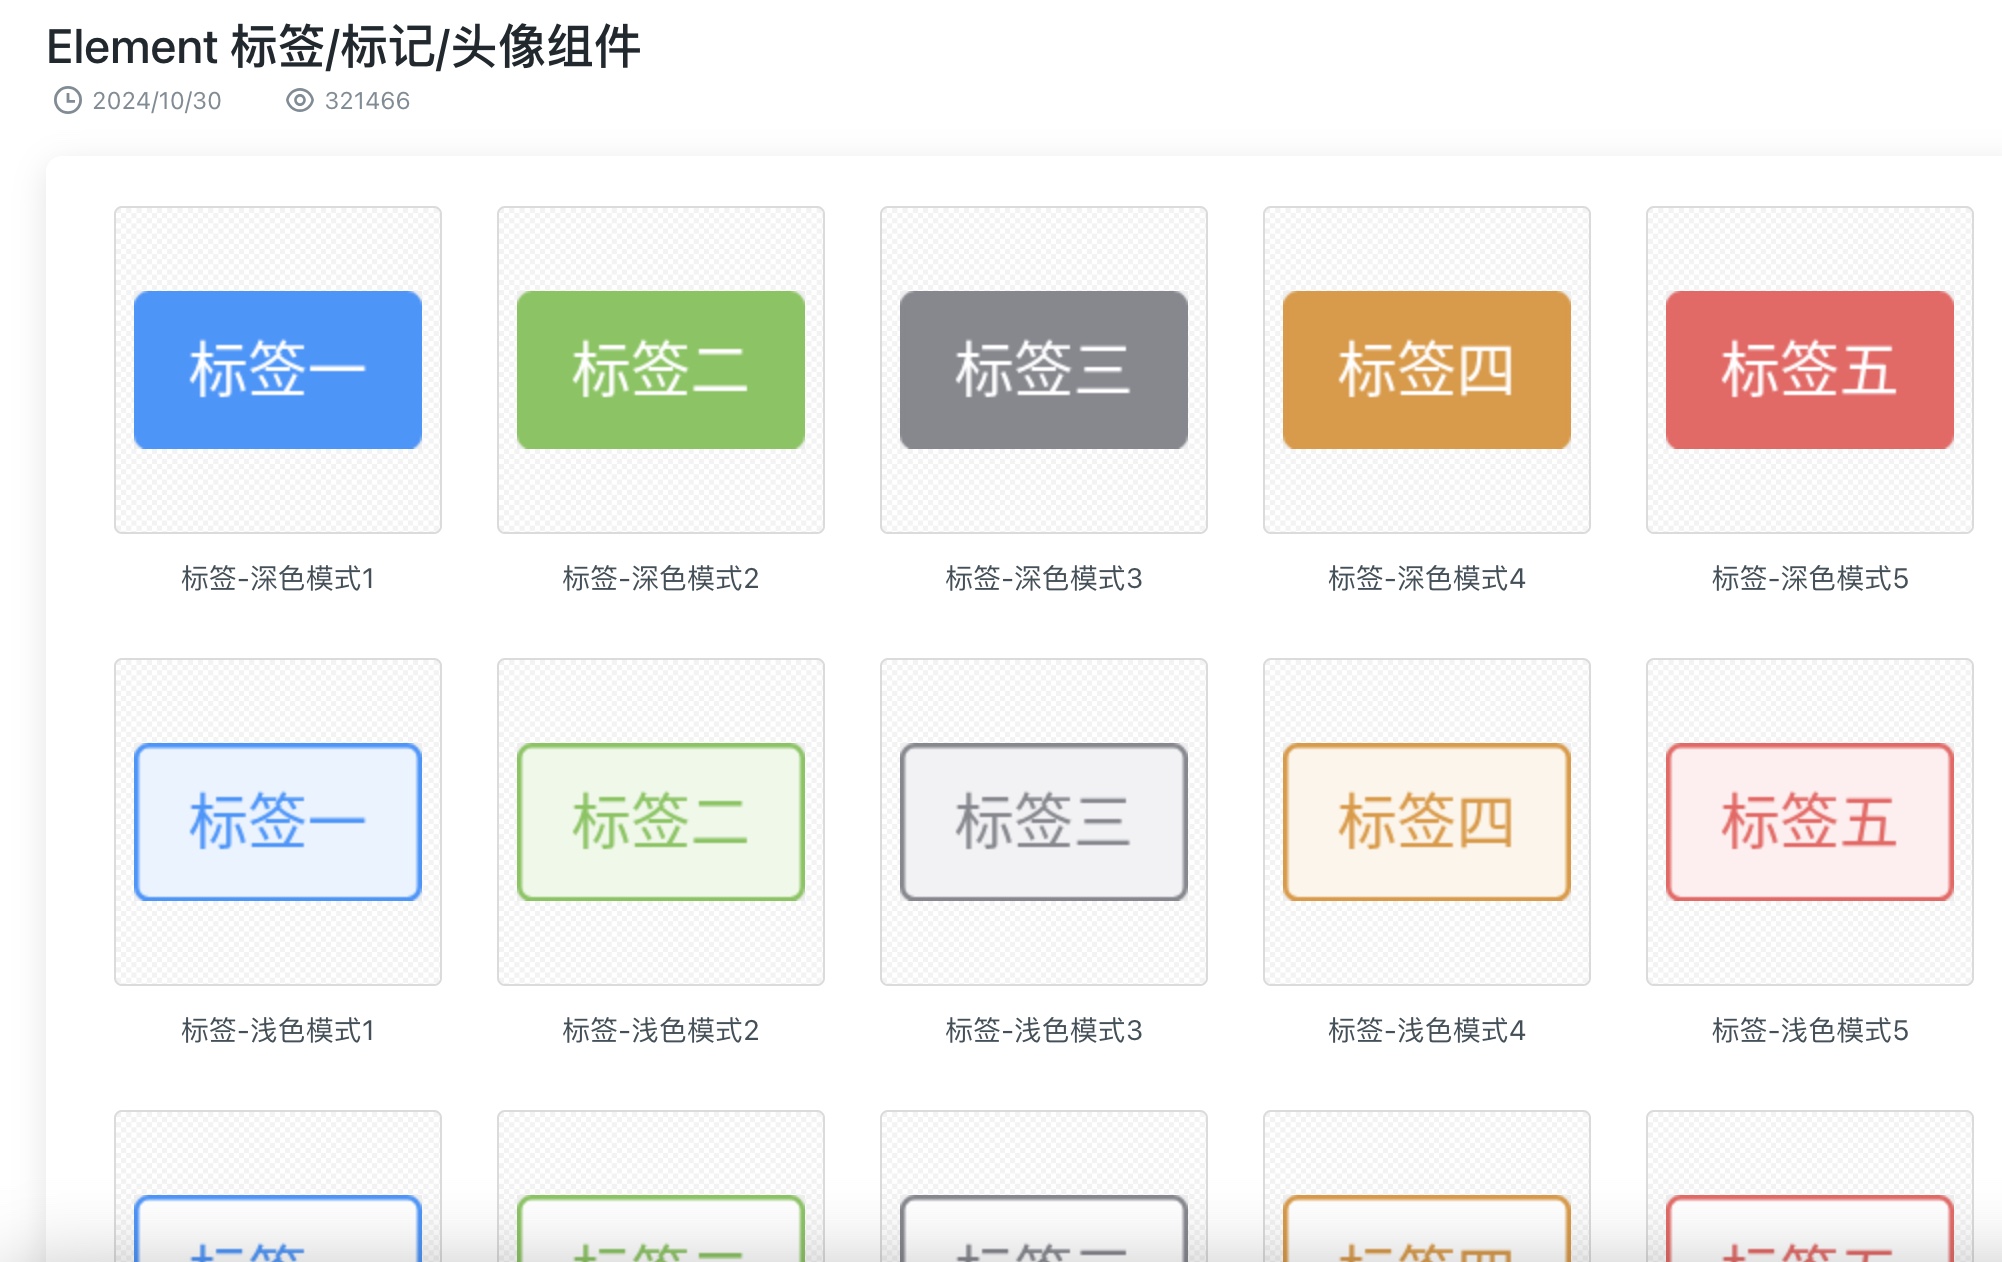
Task: Open the third-row green tag thumbnail
Action: point(661,1187)
